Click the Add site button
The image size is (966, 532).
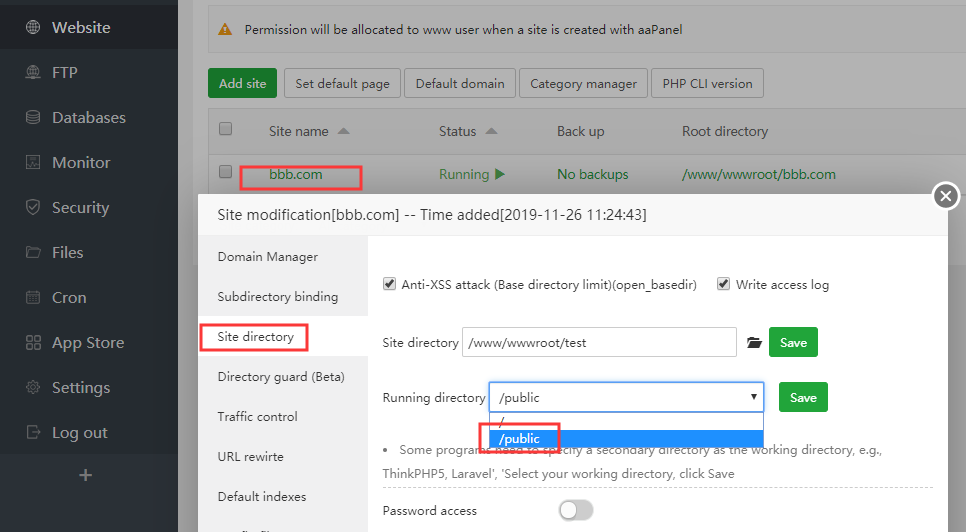(242, 84)
